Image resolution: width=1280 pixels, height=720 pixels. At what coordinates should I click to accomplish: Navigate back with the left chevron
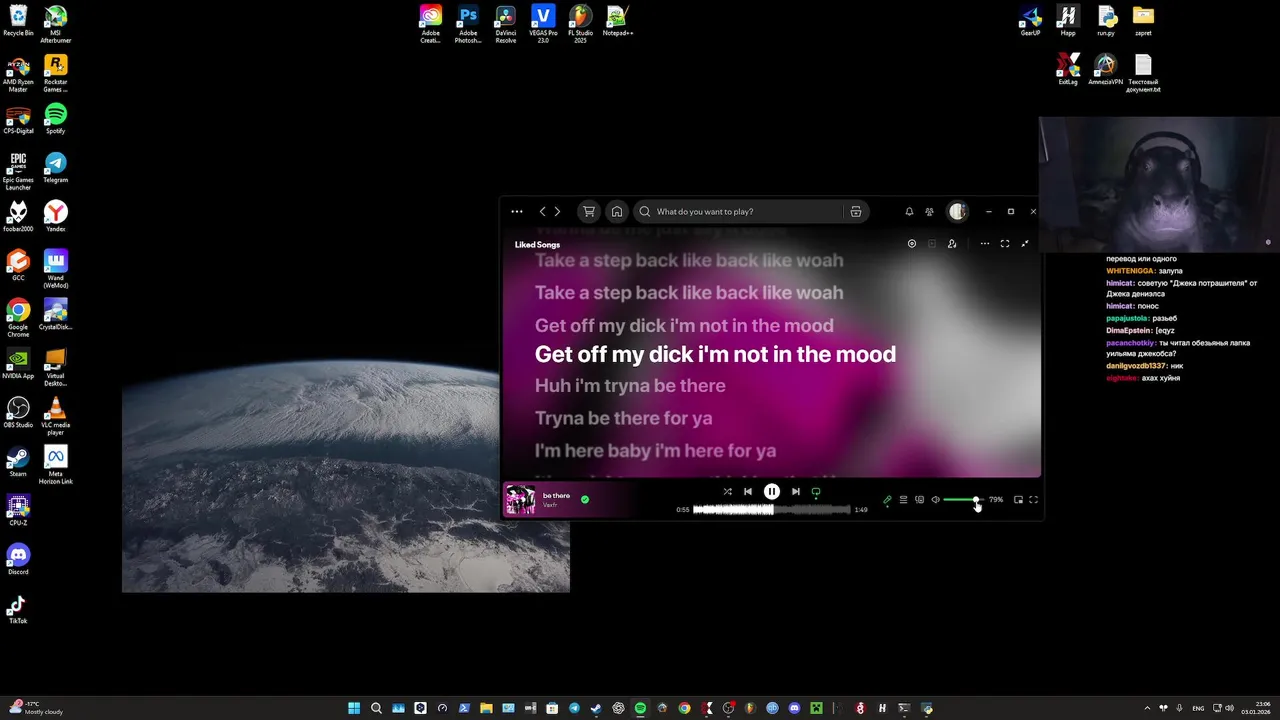pos(543,211)
